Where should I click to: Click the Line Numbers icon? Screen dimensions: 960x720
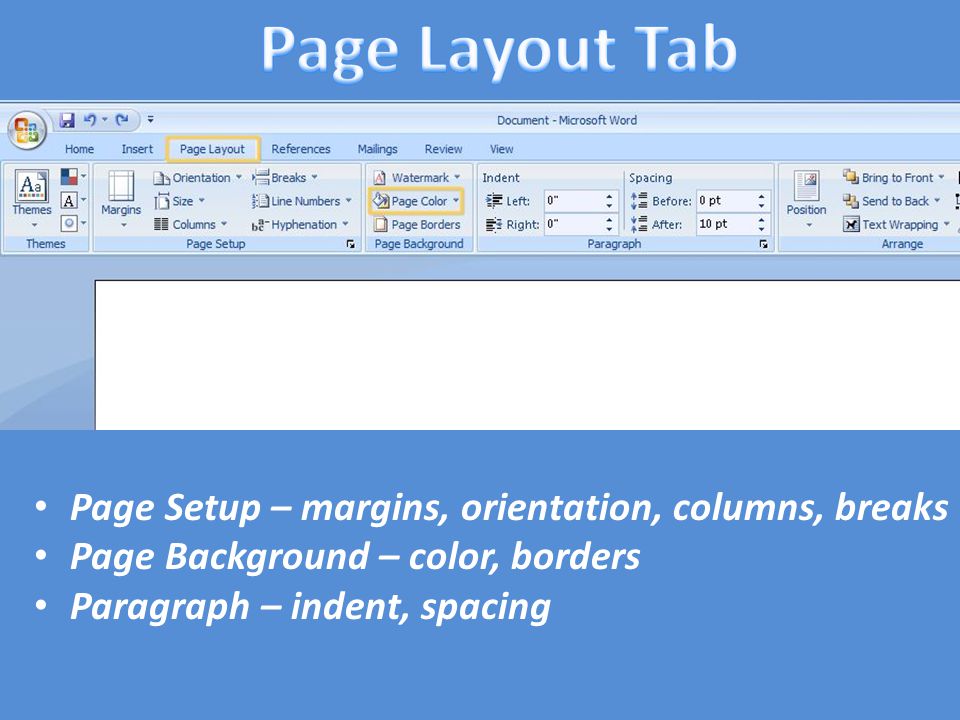click(261, 201)
